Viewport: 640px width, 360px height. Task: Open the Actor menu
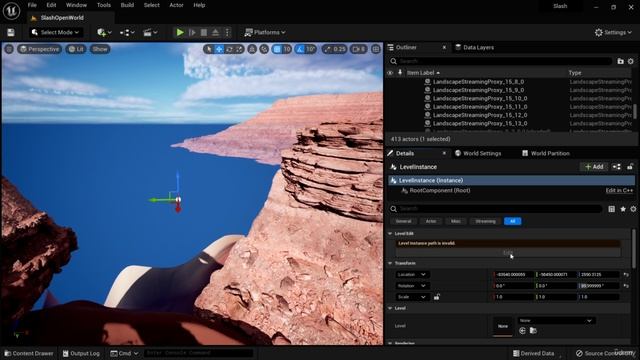tap(176, 5)
